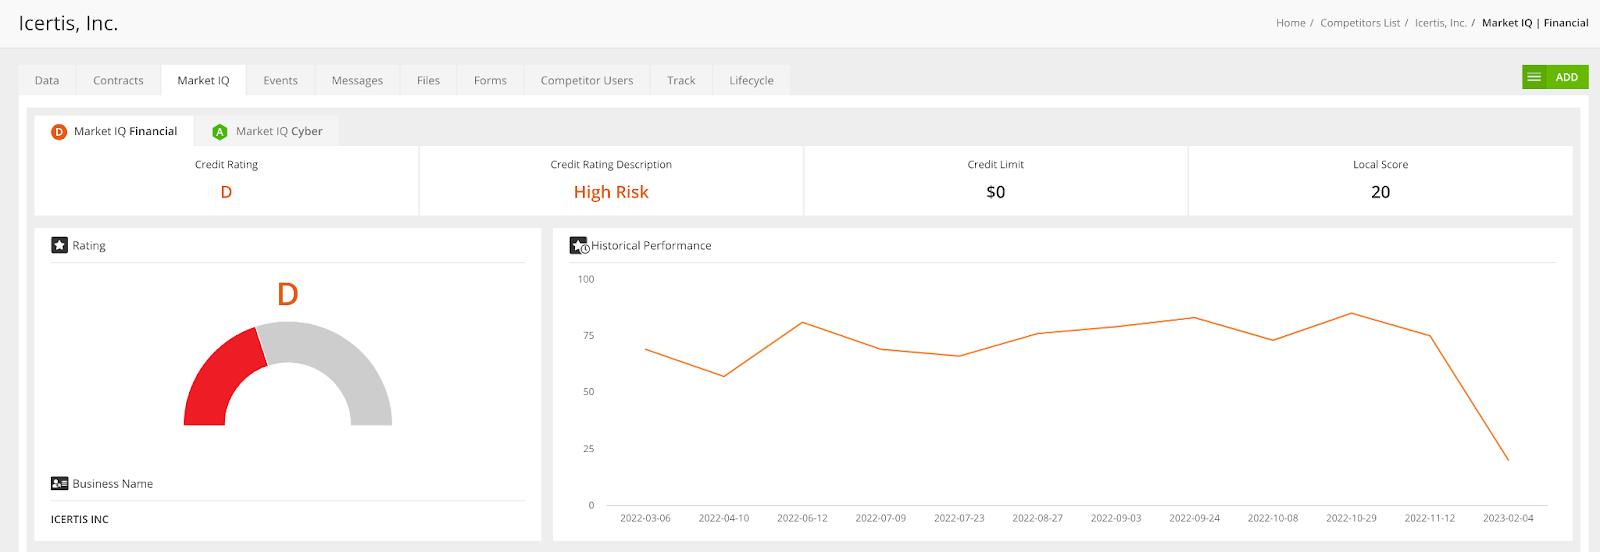Image resolution: width=1600 pixels, height=552 pixels.
Task: Click the 25 y-axis label
Action: coord(589,449)
